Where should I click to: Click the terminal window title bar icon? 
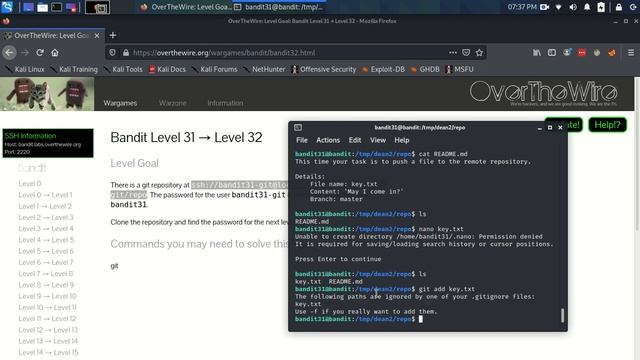298,127
